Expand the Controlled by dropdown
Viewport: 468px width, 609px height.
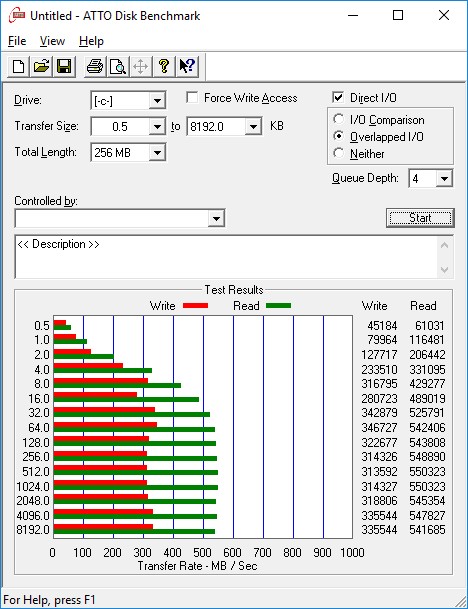[216, 218]
